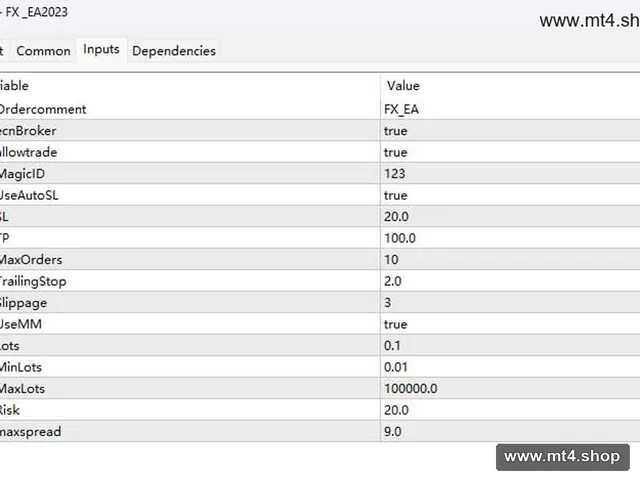Select the Slippage value 3

coord(510,302)
